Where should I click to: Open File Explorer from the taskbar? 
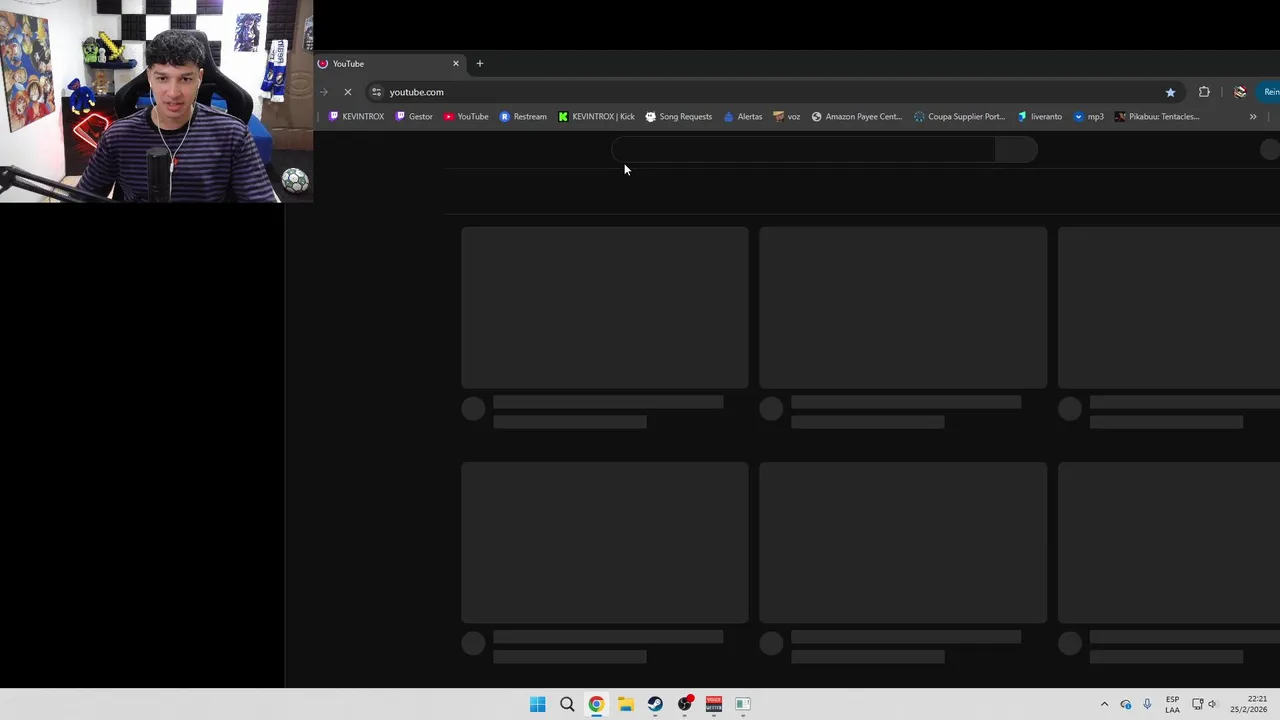coord(626,704)
